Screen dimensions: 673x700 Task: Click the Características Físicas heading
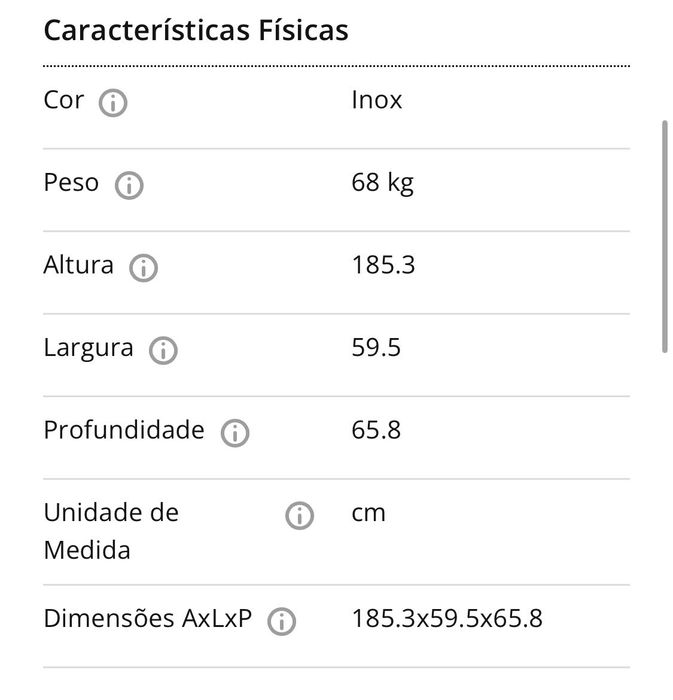point(196,30)
